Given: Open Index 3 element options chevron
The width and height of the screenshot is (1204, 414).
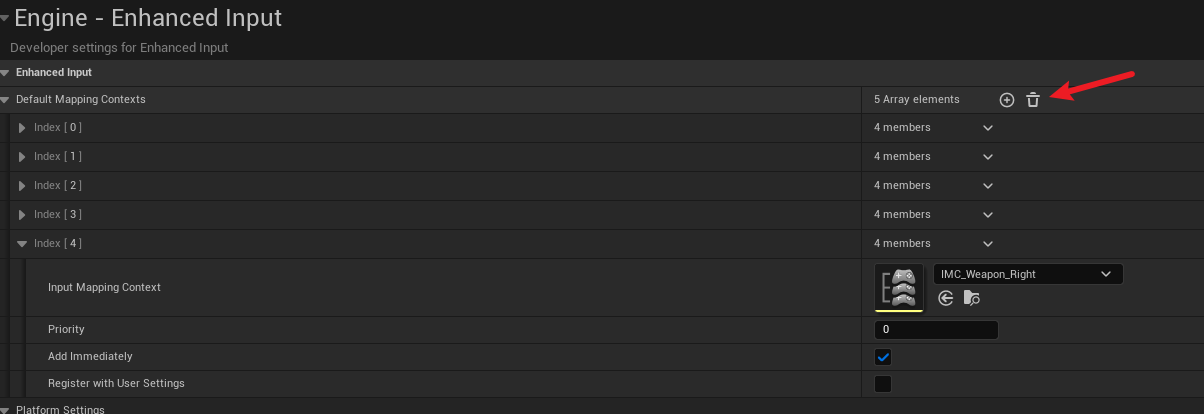Looking at the screenshot, I should coord(988,215).
